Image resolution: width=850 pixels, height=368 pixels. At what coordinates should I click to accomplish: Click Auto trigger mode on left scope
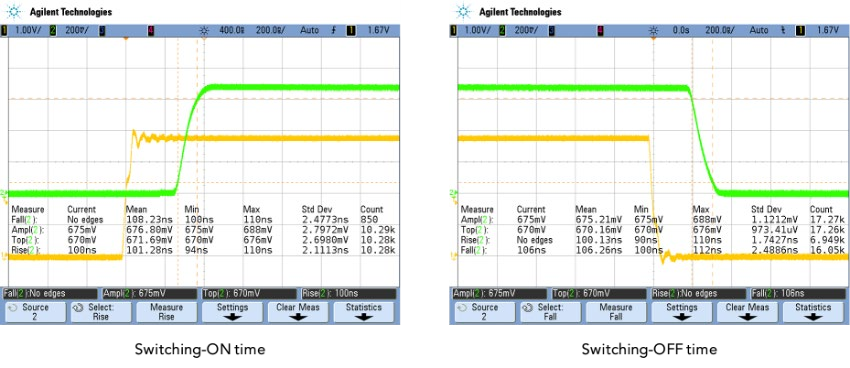[x=310, y=30]
